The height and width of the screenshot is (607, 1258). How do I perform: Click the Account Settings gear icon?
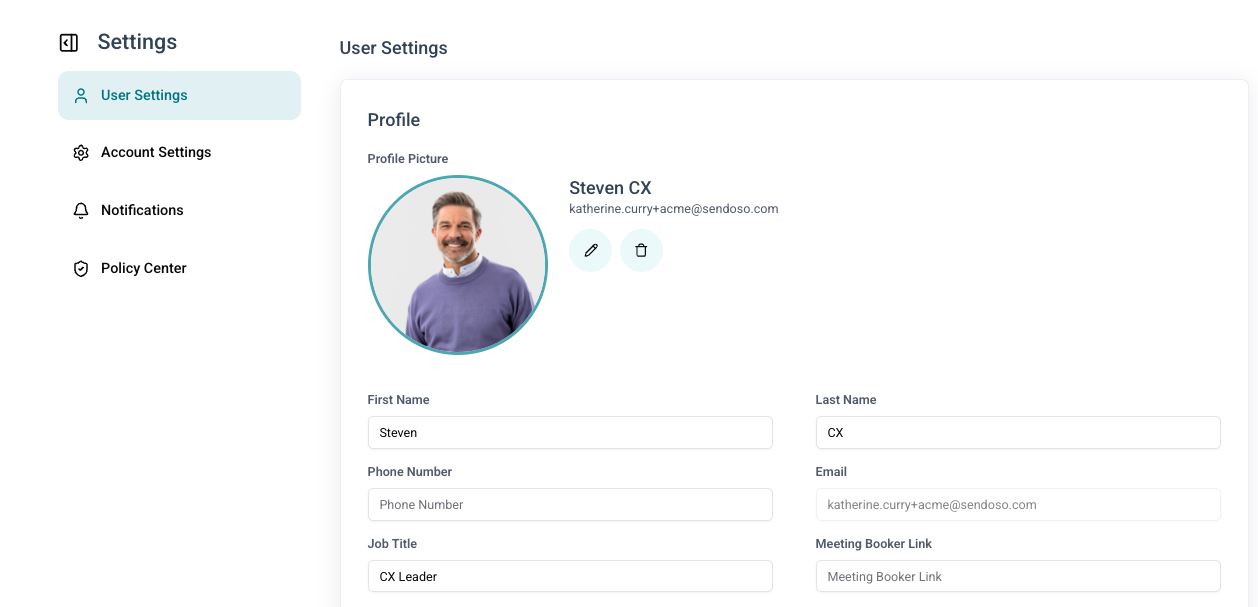81,153
